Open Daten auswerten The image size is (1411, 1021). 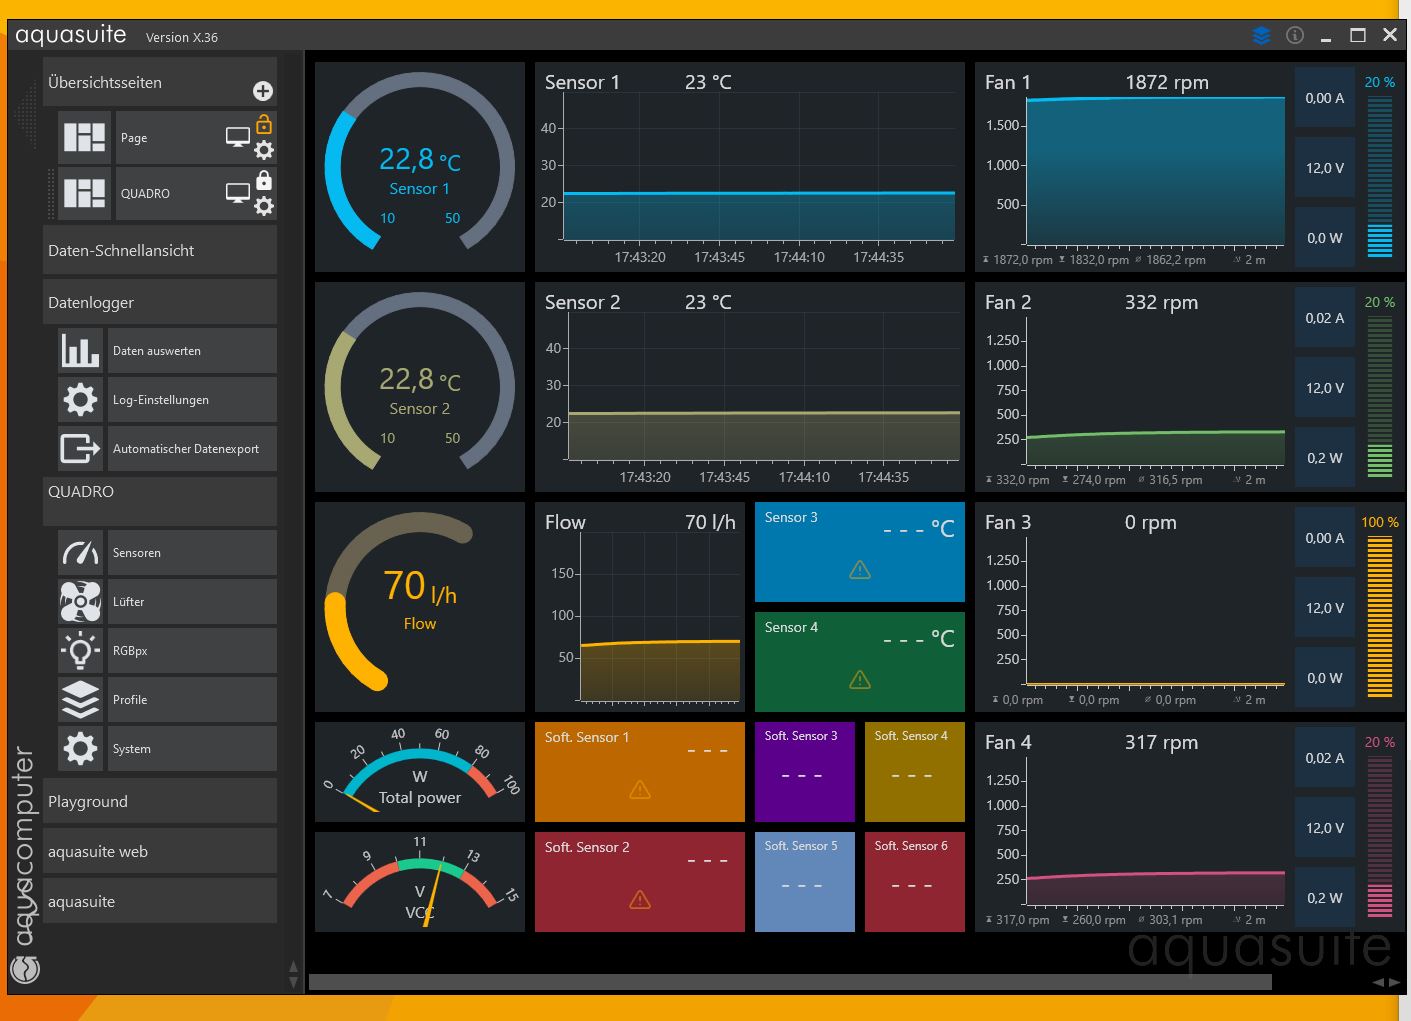pos(192,351)
